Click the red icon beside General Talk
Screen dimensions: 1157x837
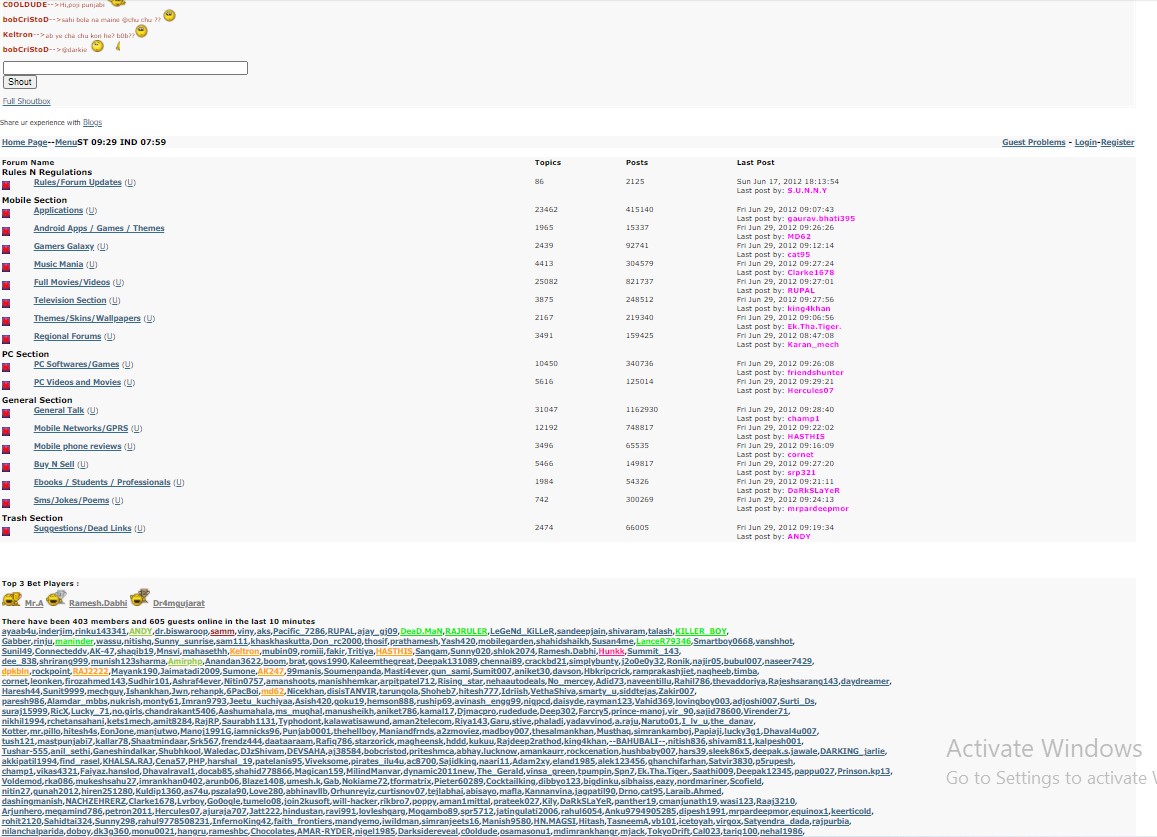[6, 413]
